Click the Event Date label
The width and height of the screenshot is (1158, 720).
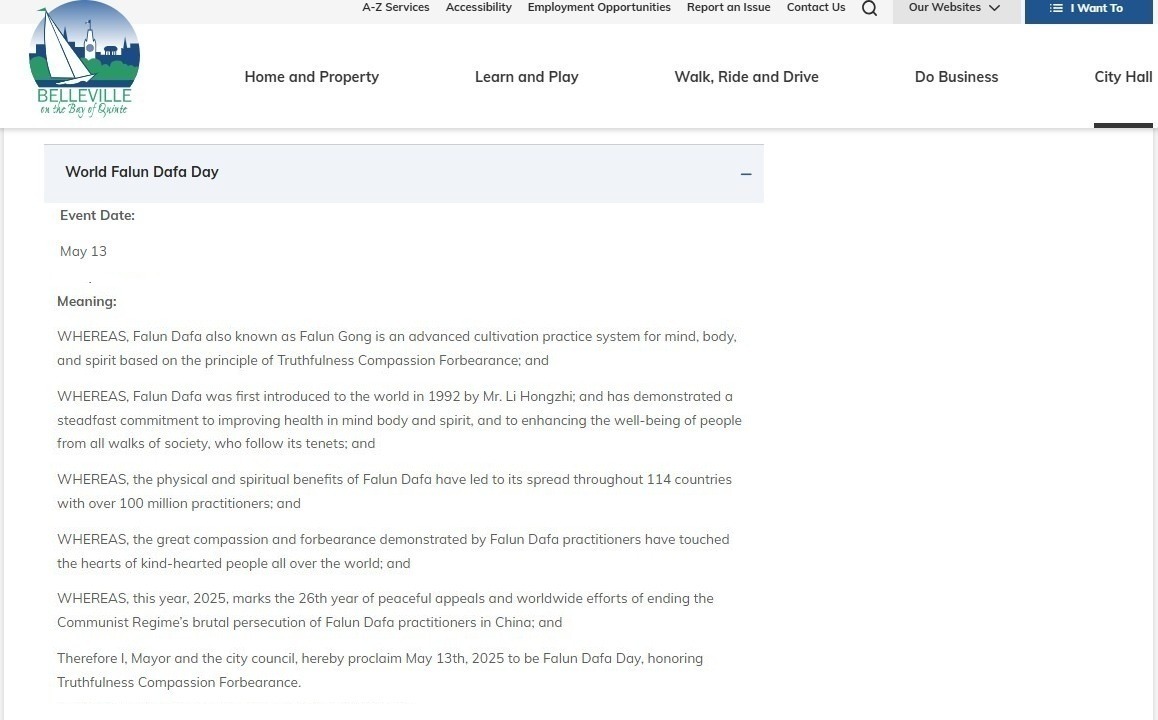pos(97,216)
